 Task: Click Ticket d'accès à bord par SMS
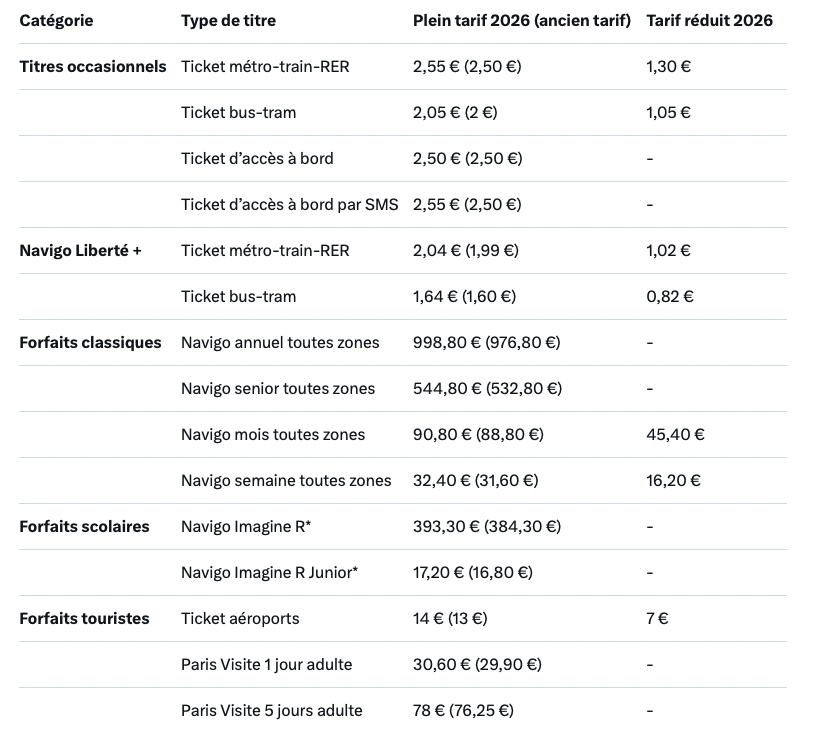pyautogui.click(x=289, y=204)
